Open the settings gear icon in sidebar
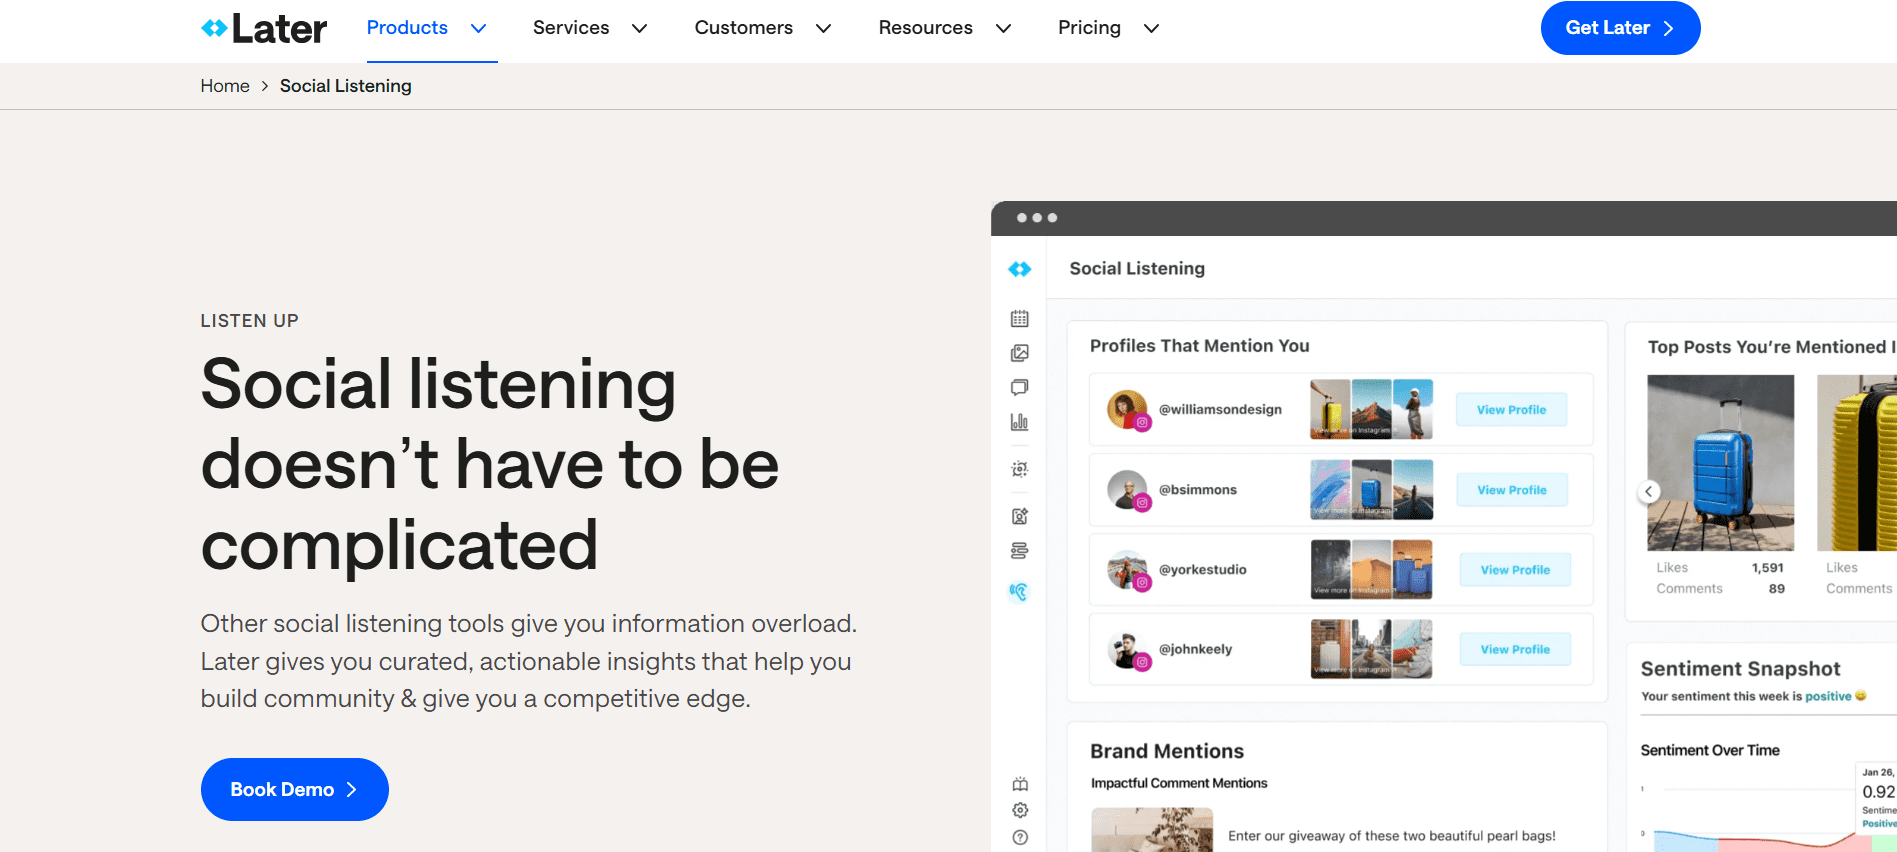This screenshot has height=852, width=1897. [1020, 810]
